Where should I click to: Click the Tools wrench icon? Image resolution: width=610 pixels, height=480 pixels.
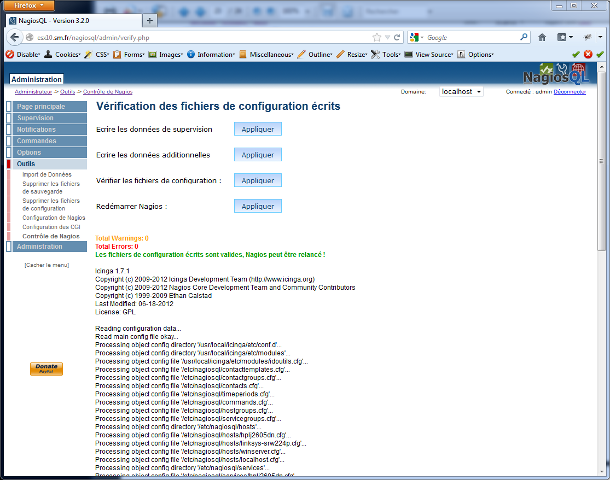coord(375,54)
